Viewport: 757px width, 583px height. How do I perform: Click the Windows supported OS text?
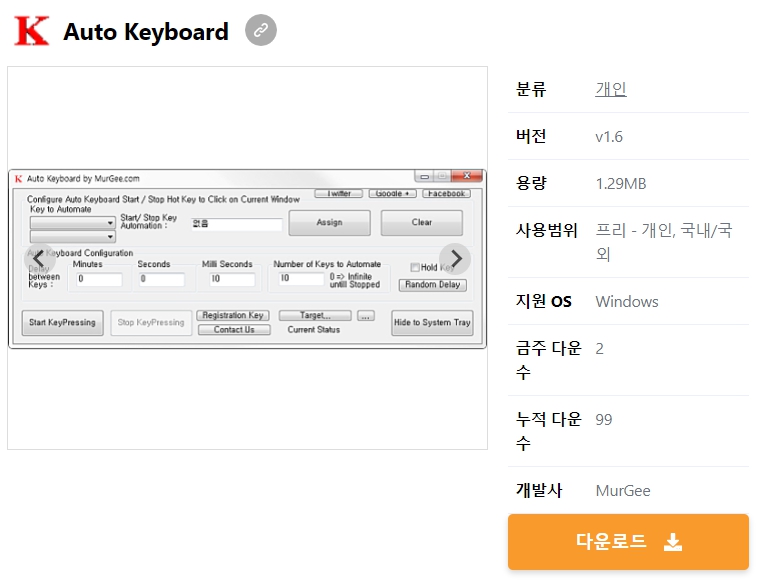point(627,302)
